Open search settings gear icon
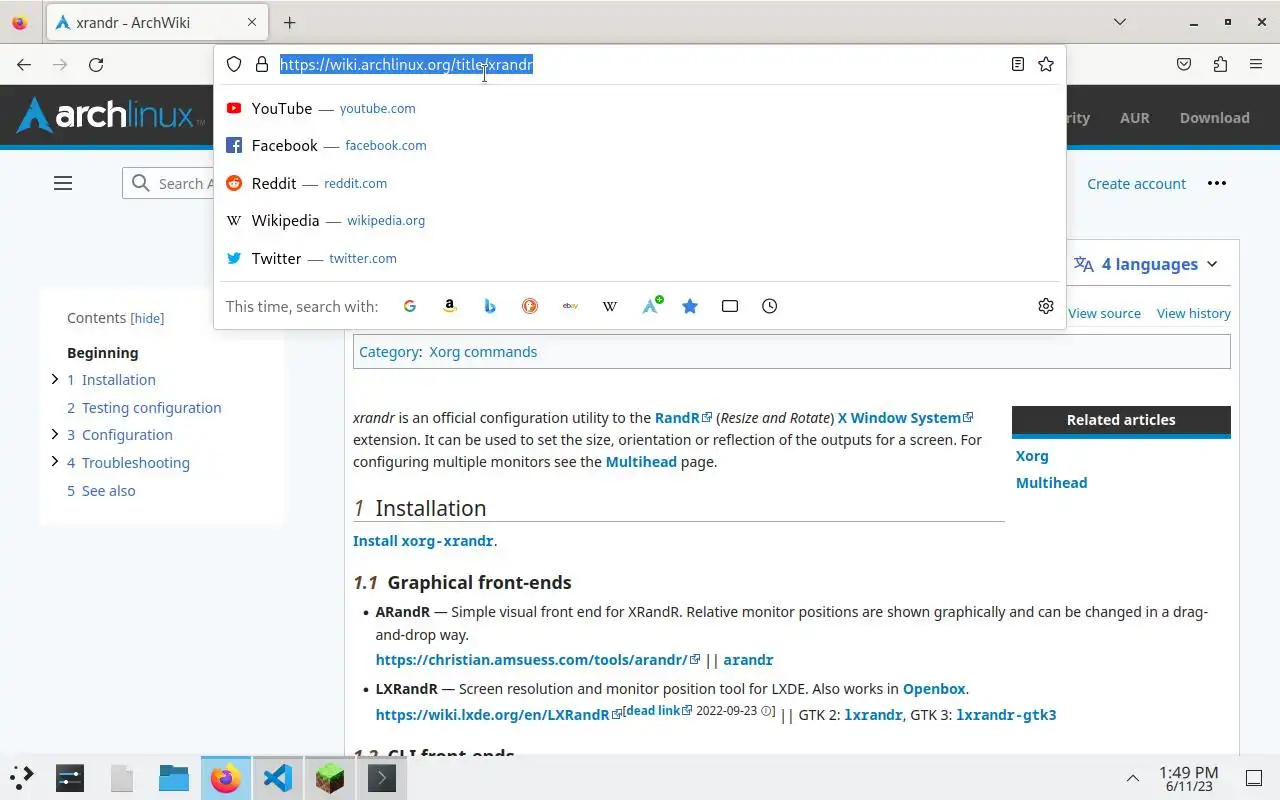The width and height of the screenshot is (1280, 800). [x=1046, y=306]
